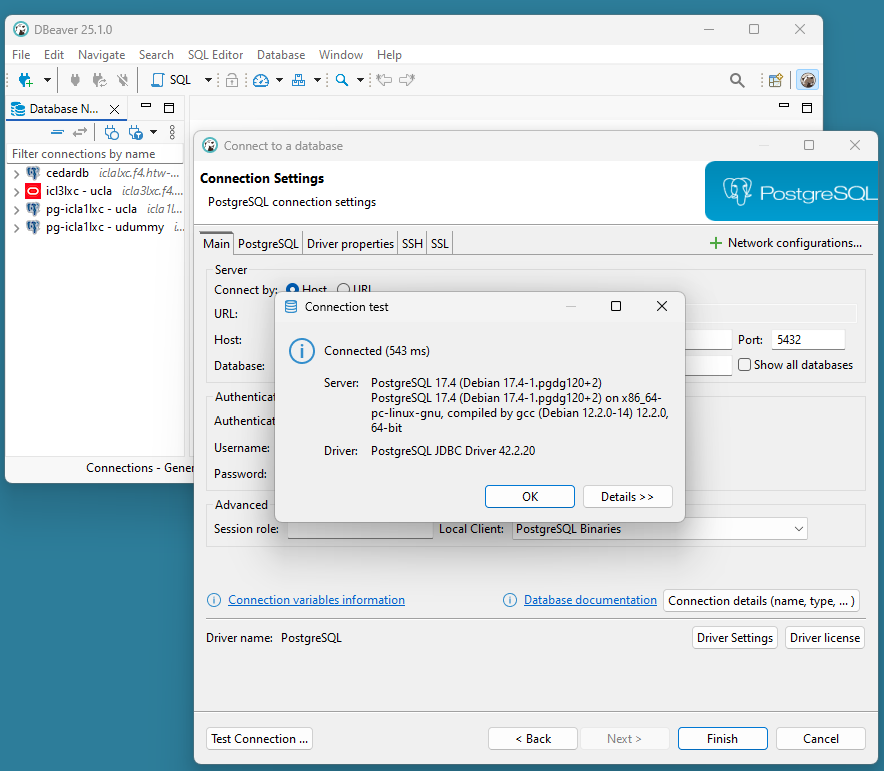The image size is (884, 771).
Task: Expand the cedardb connection node
Action: pyautogui.click(x=16, y=174)
